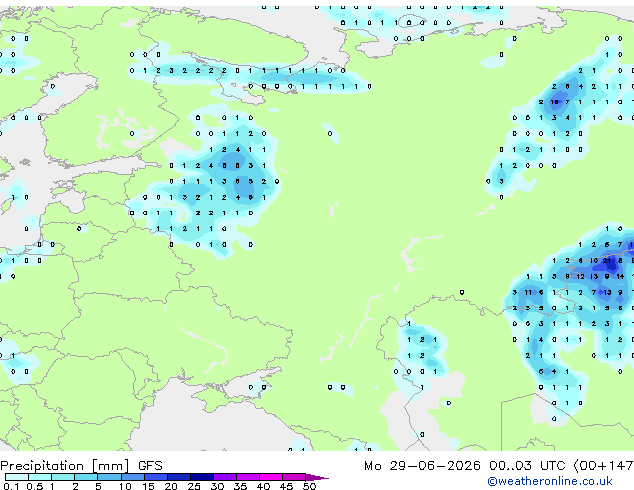Click the legend label '50'
The height and width of the screenshot is (490, 634).
click(x=309, y=486)
